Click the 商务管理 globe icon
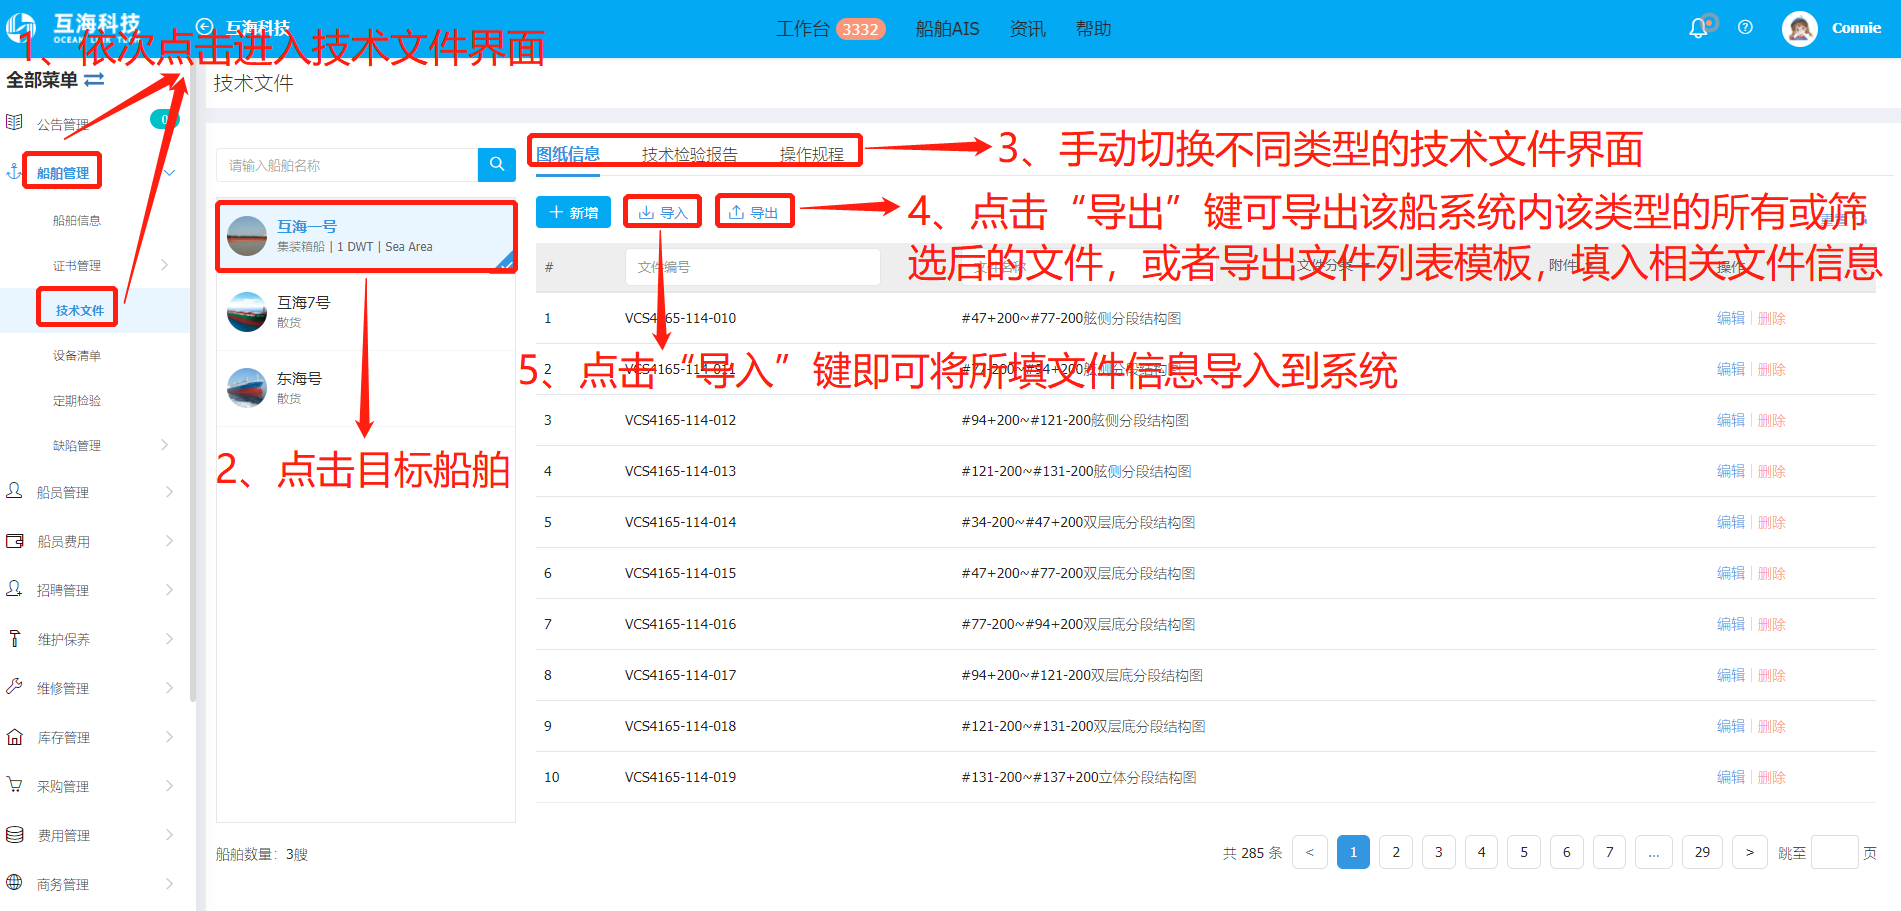This screenshot has width=1901, height=911. pos(14,883)
